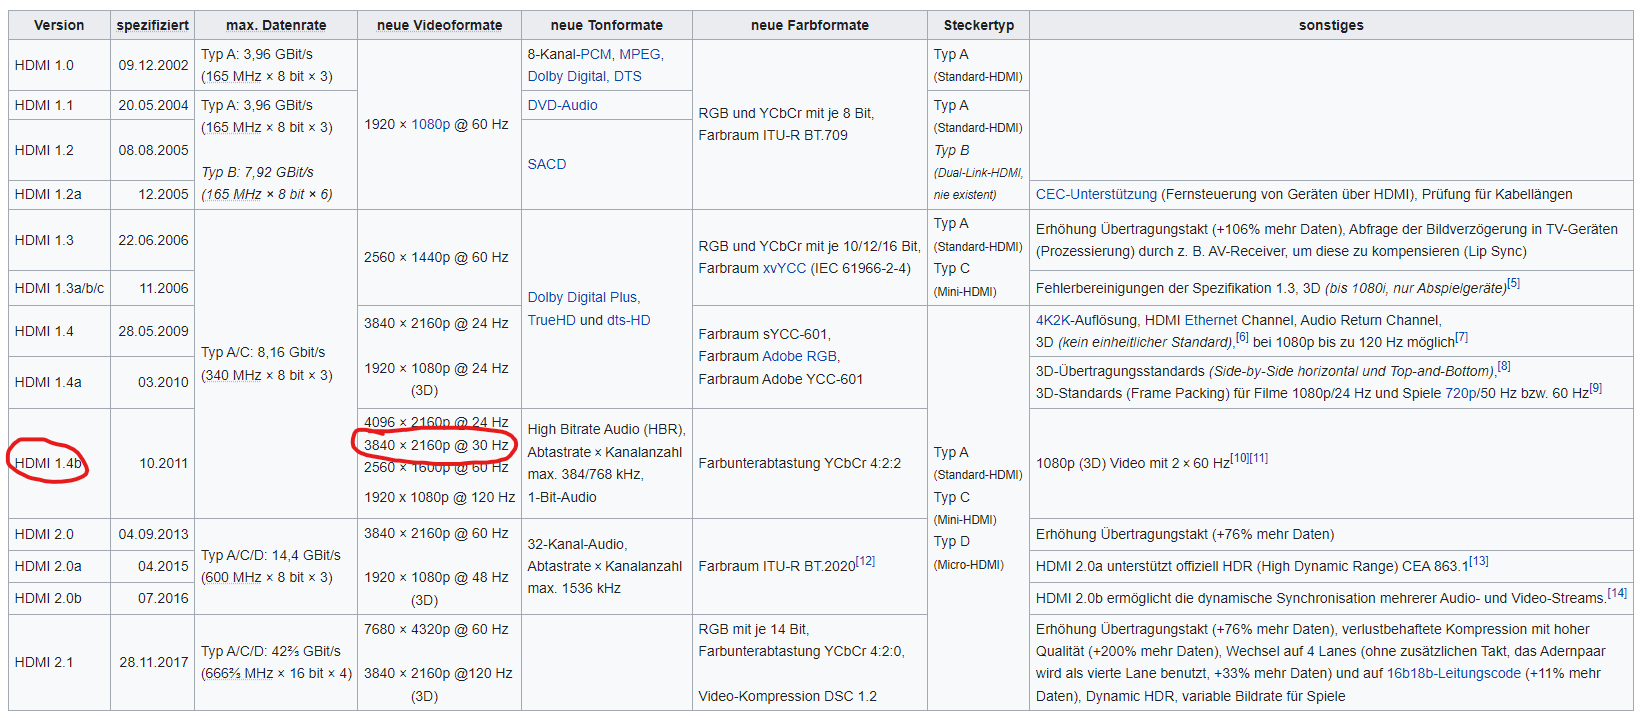Select the HDMI 1.3 version cell
Screen dimensions: 1641x718
59,240
